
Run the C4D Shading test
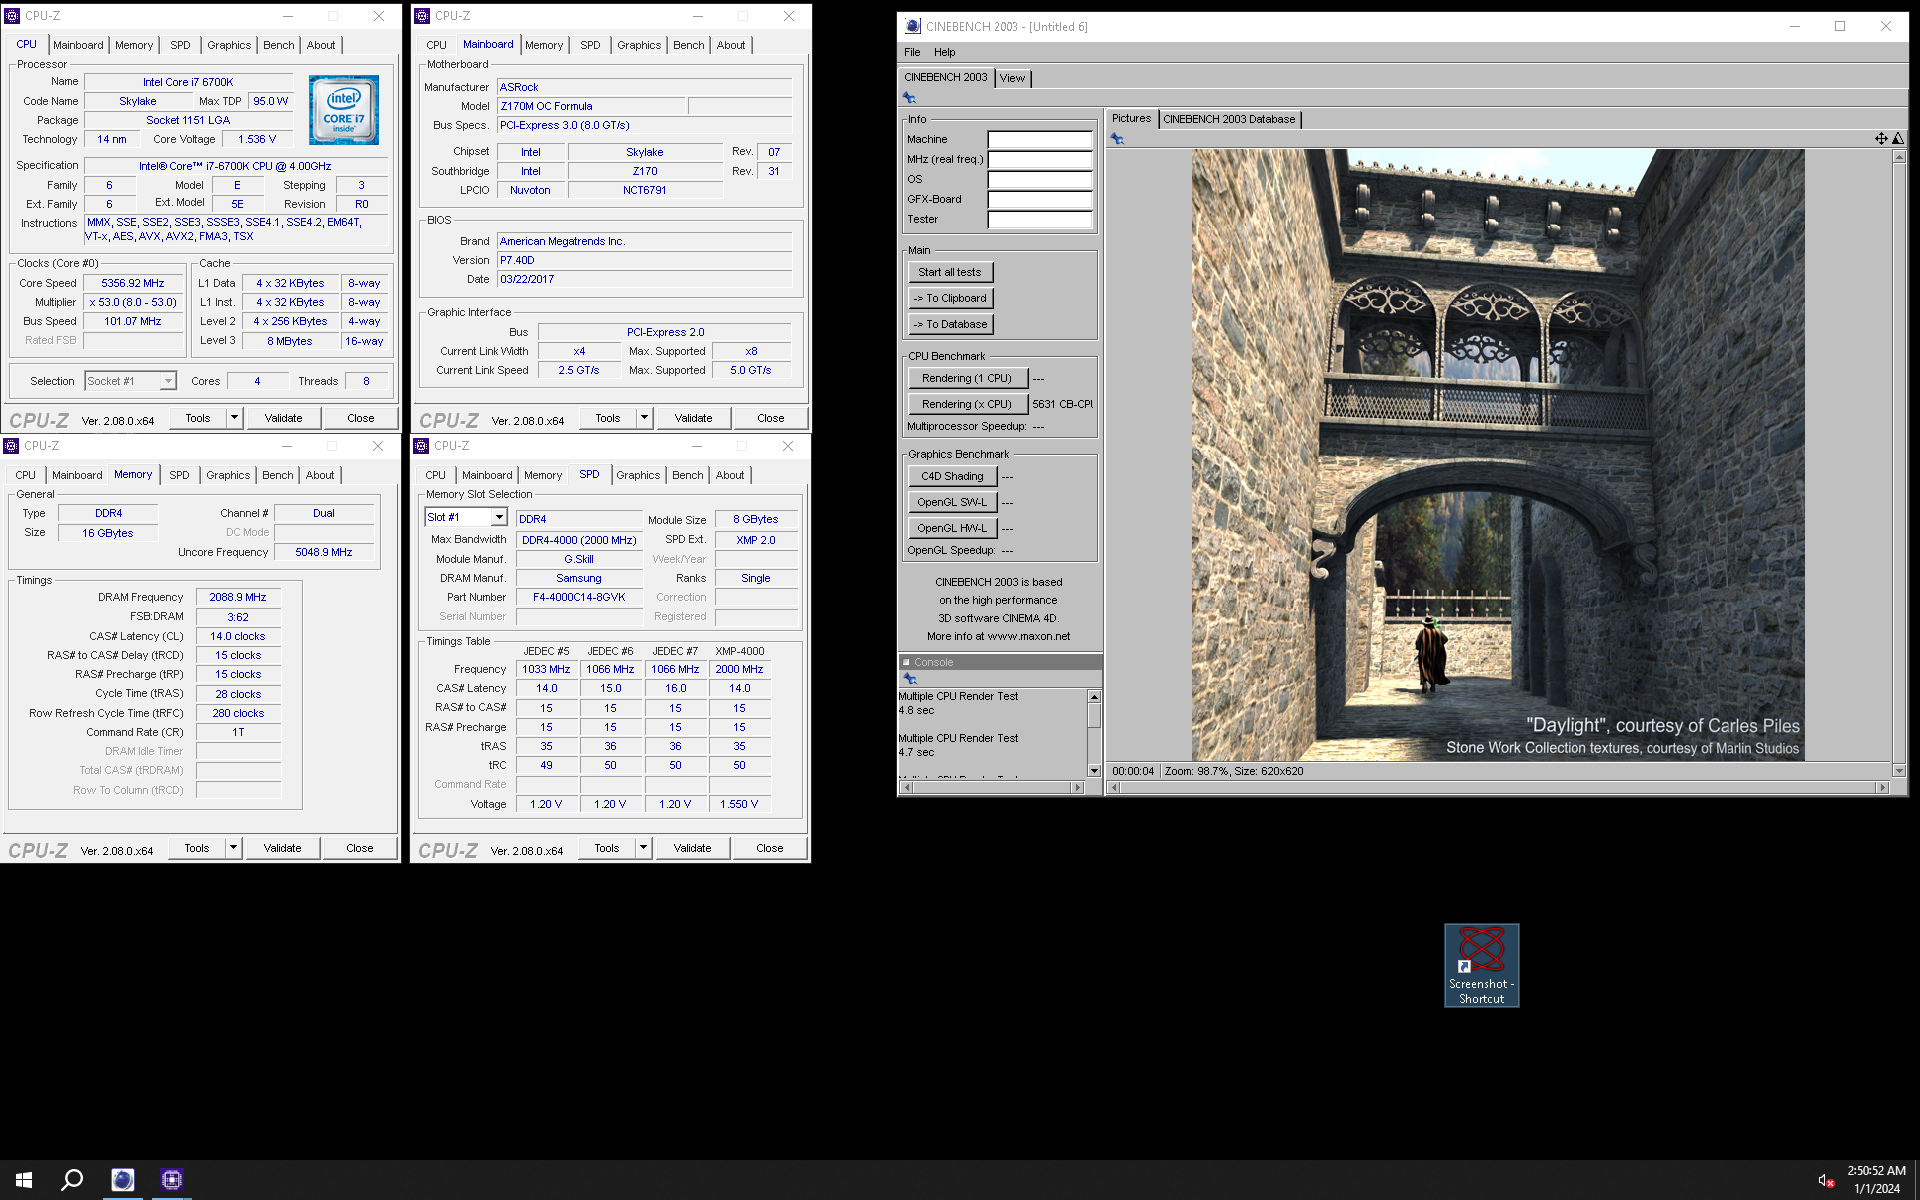(x=952, y=476)
